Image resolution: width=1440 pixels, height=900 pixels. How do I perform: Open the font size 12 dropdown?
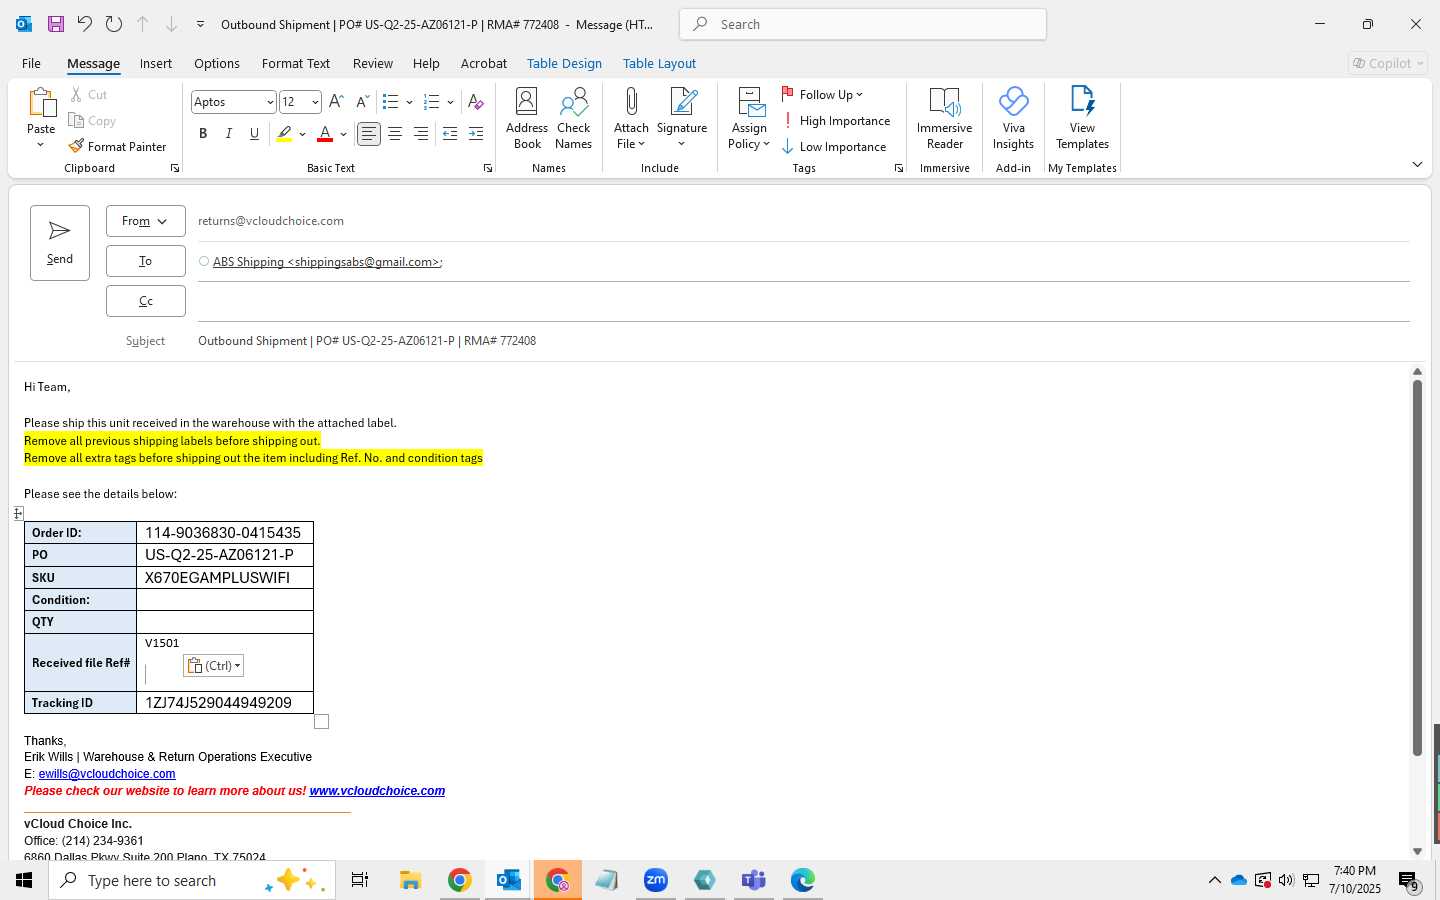click(315, 102)
